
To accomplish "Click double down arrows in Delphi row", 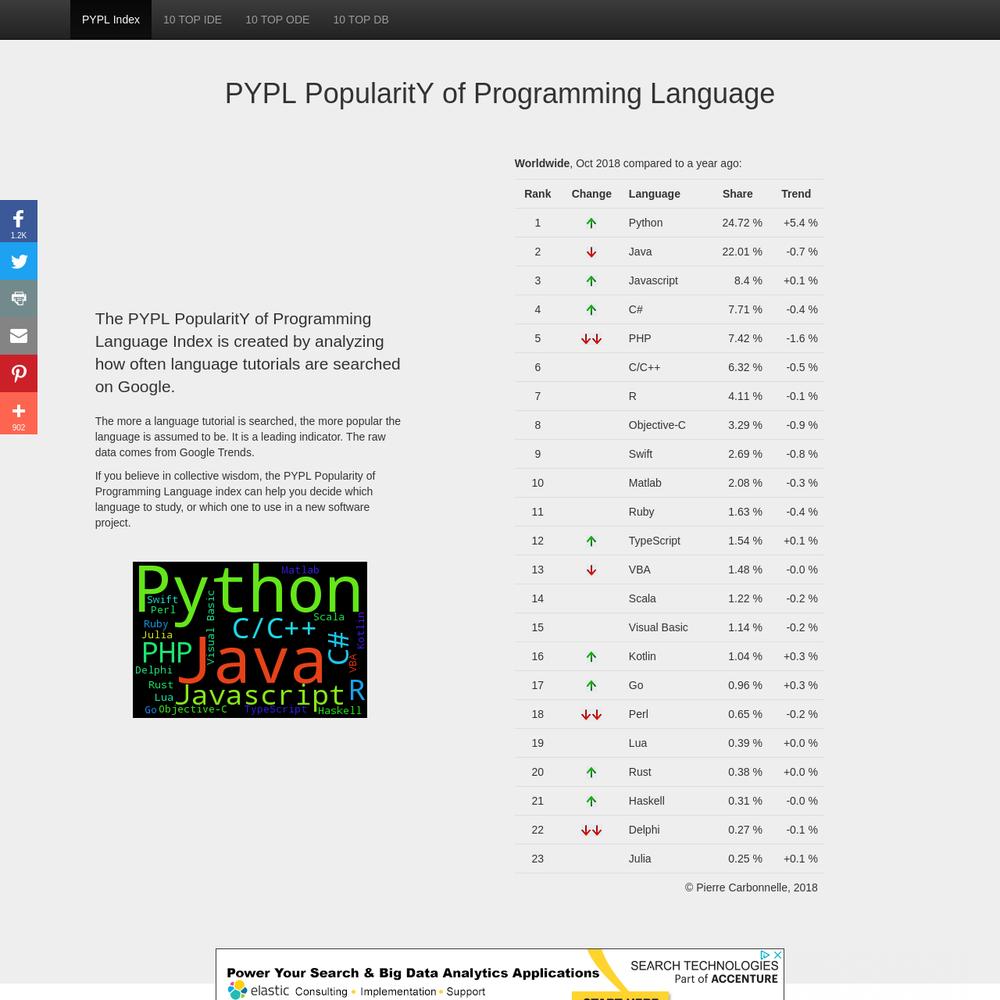I will [591, 830].
